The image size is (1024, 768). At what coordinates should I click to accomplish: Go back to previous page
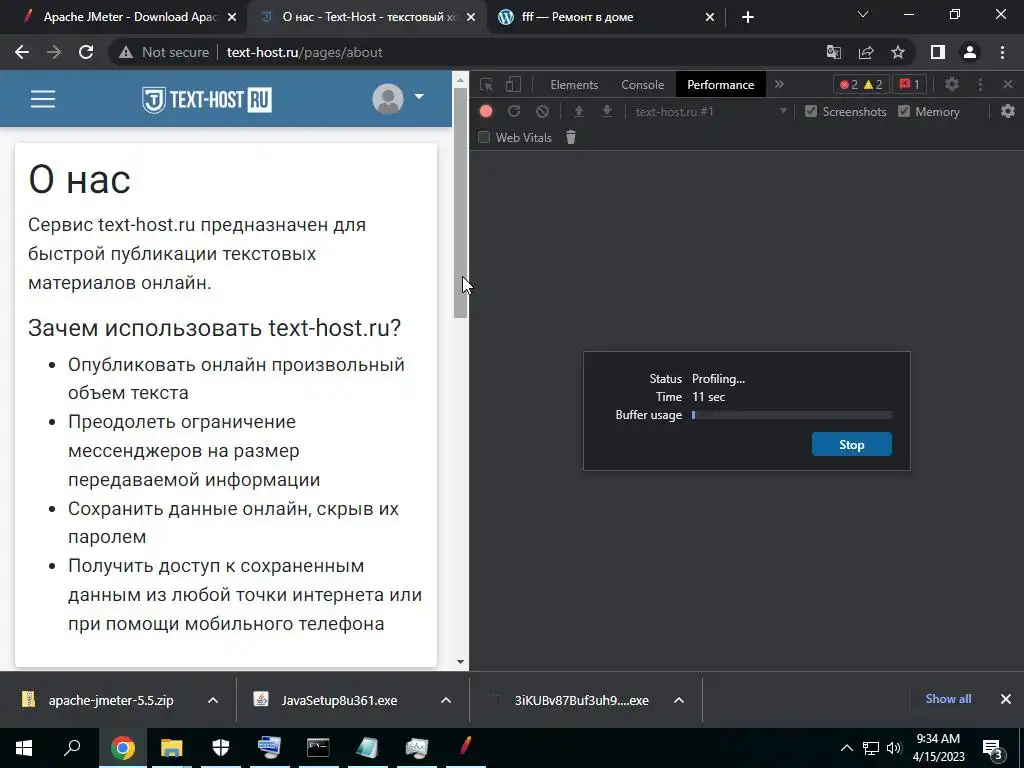coord(22,52)
